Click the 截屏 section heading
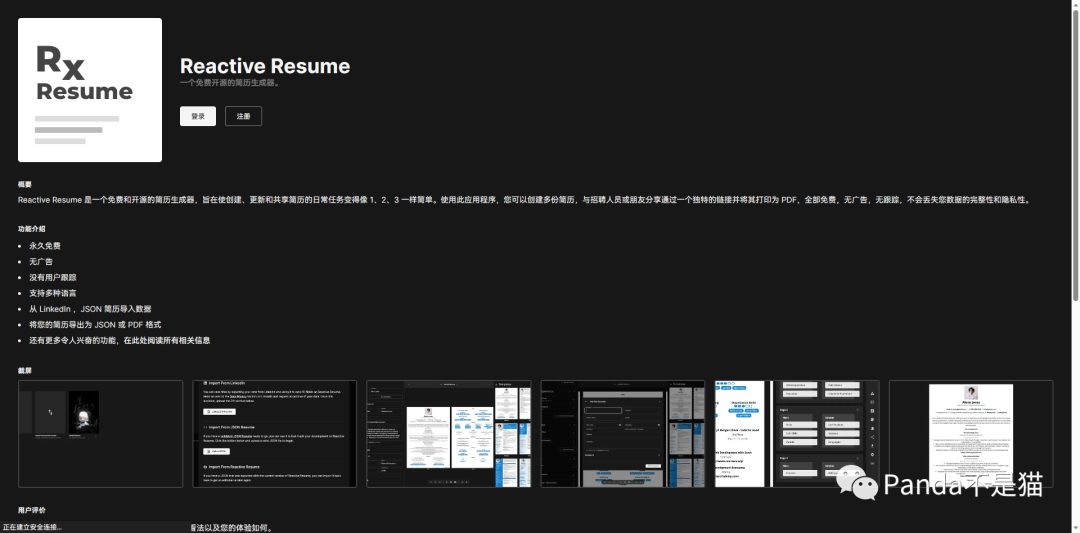The image size is (1080, 533). [25, 370]
